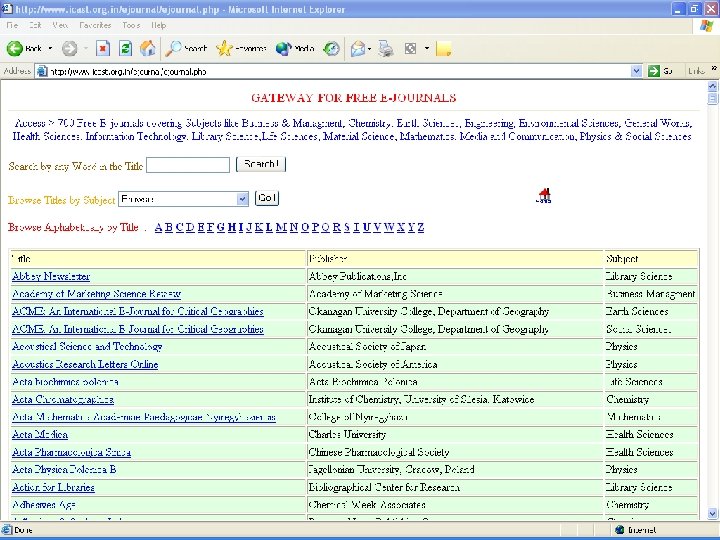Open the Edit menu
The image size is (720, 540).
tap(35, 25)
